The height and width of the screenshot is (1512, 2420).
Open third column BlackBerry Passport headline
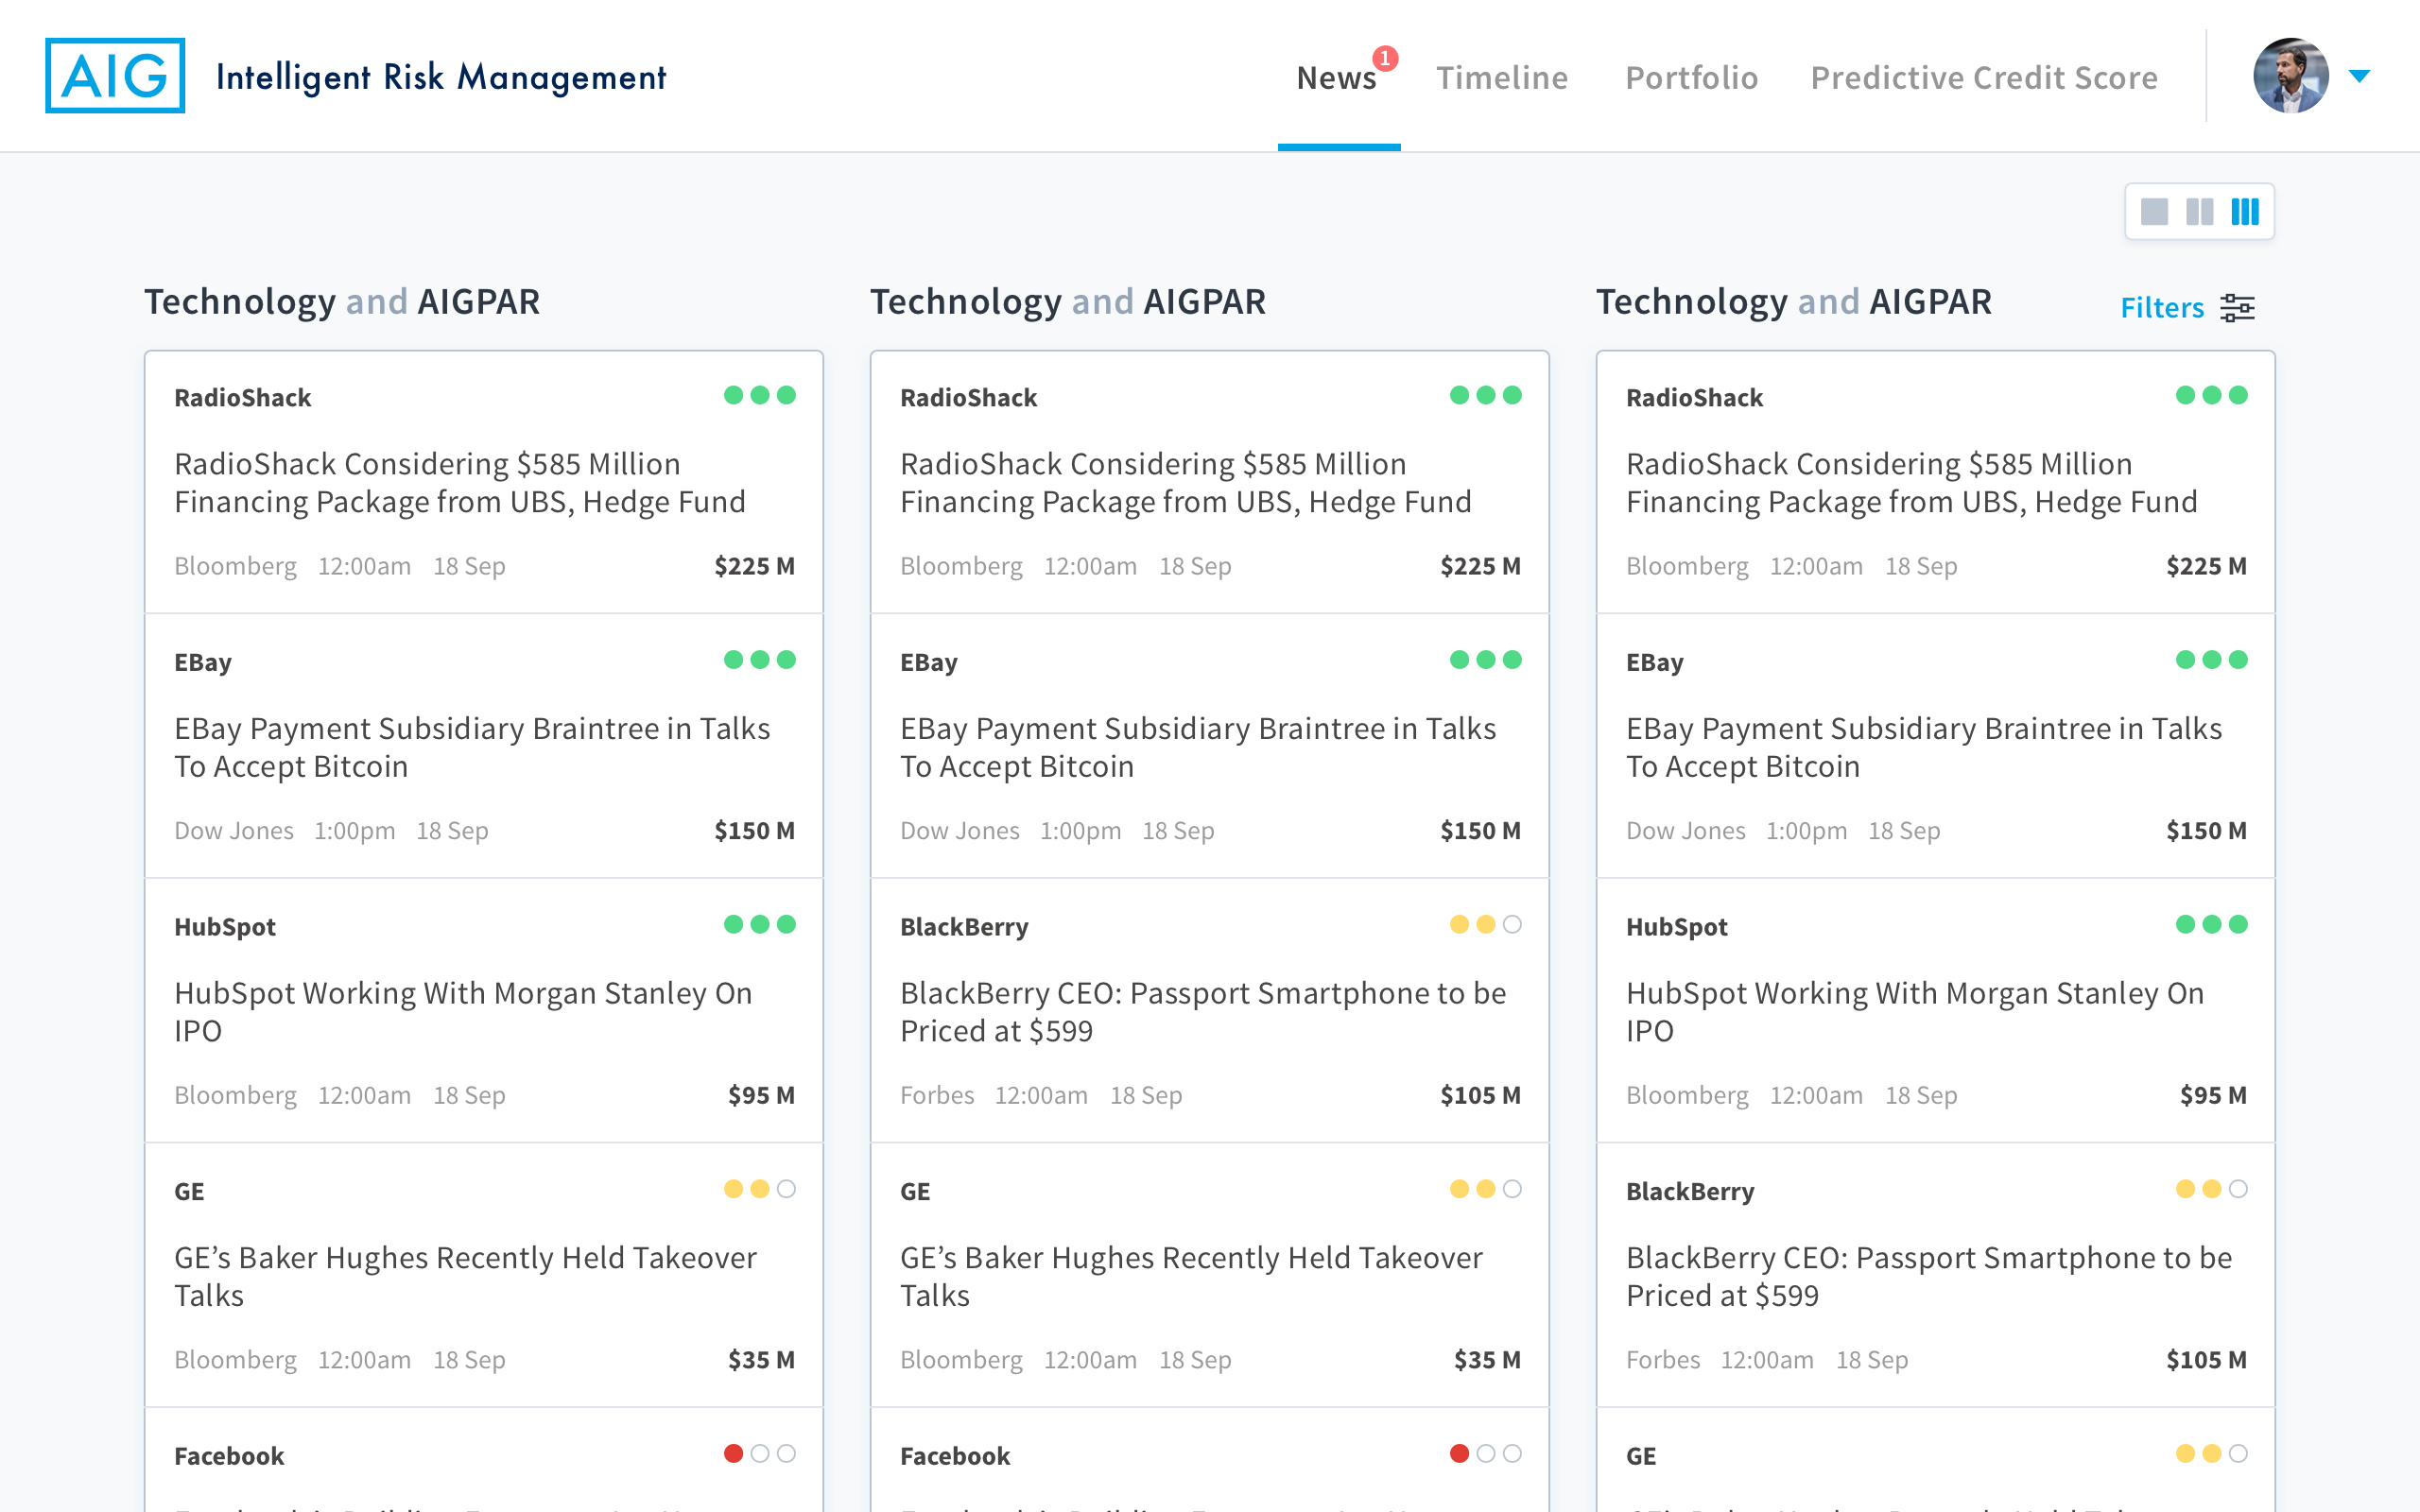click(x=1929, y=1276)
